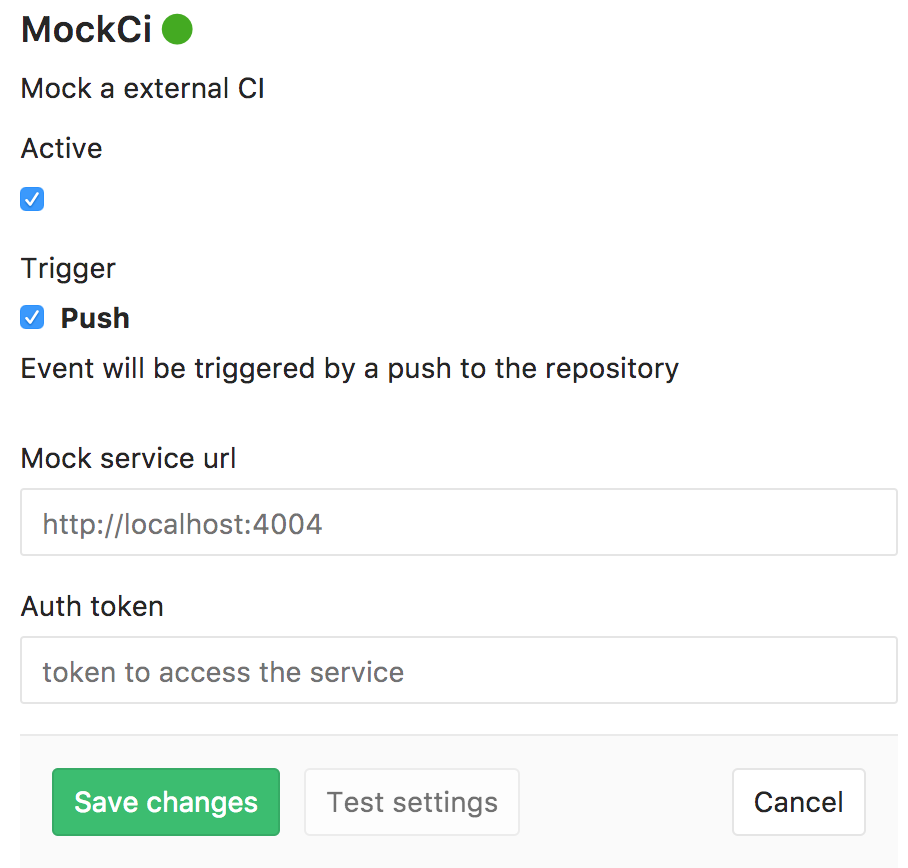This screenshot has height=868, width=908.
Task: Click the http://localhost:4004 placeholder text
Action: click(x=182, y=523)
